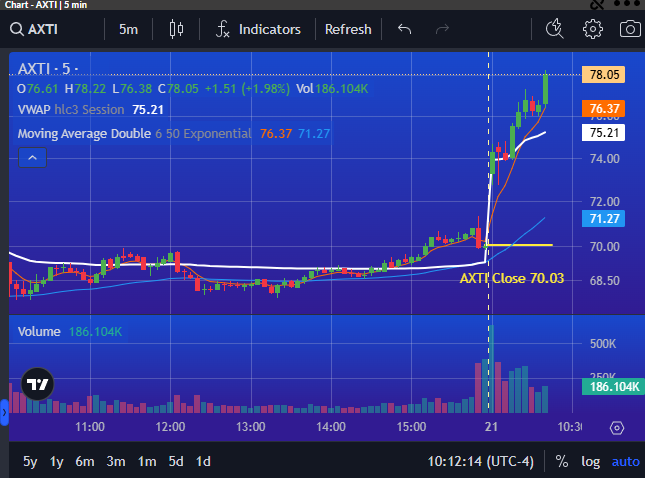This screenshot has width=645, height=478.
Task: Click the green 186.104K volume label
Action: (613, 387)
